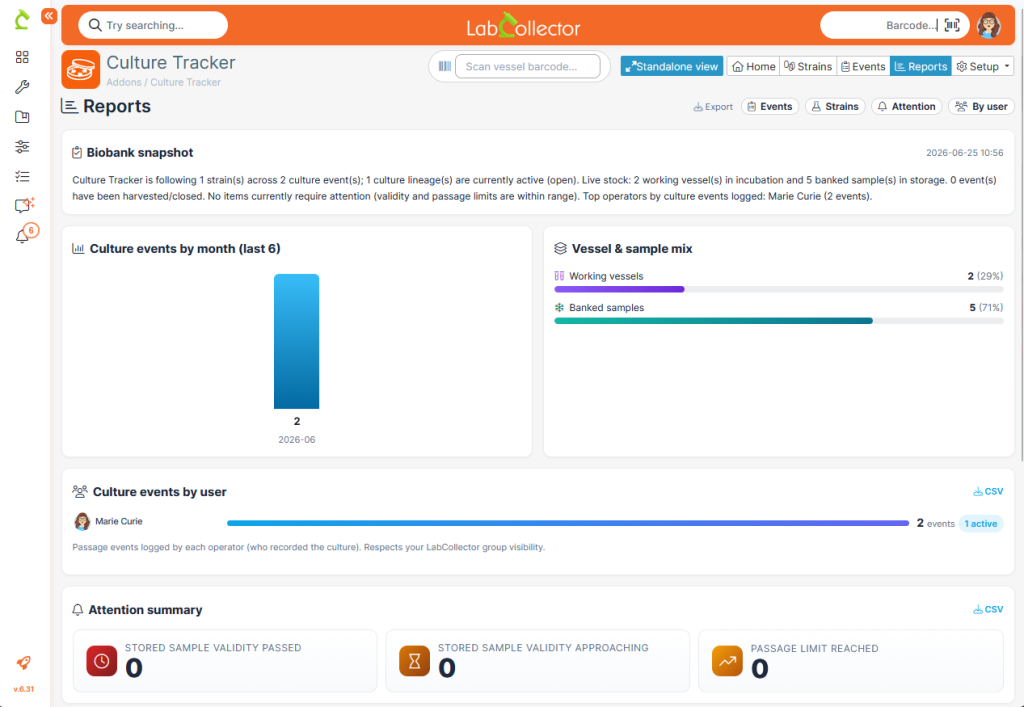Click the 2026-06-25 10:56 timestamp
The width and height of the screenshot is (1024, 707).
tap(965, 153)
